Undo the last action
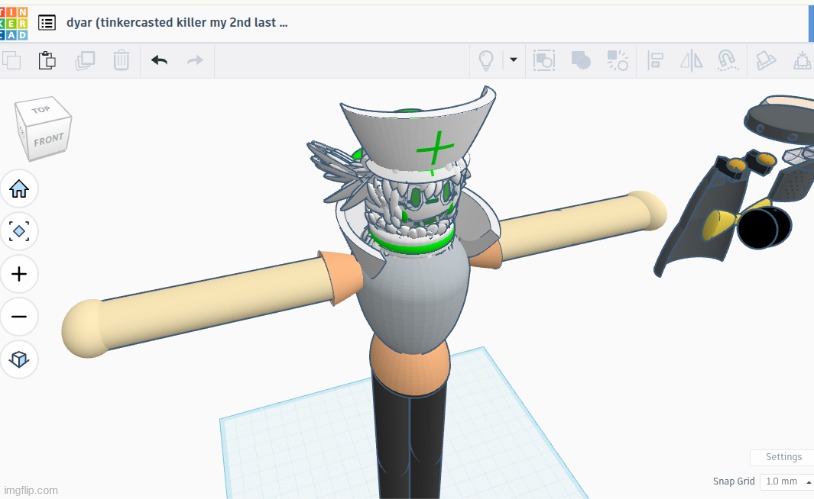Screen dimensions: 814x499 (159, 60)
